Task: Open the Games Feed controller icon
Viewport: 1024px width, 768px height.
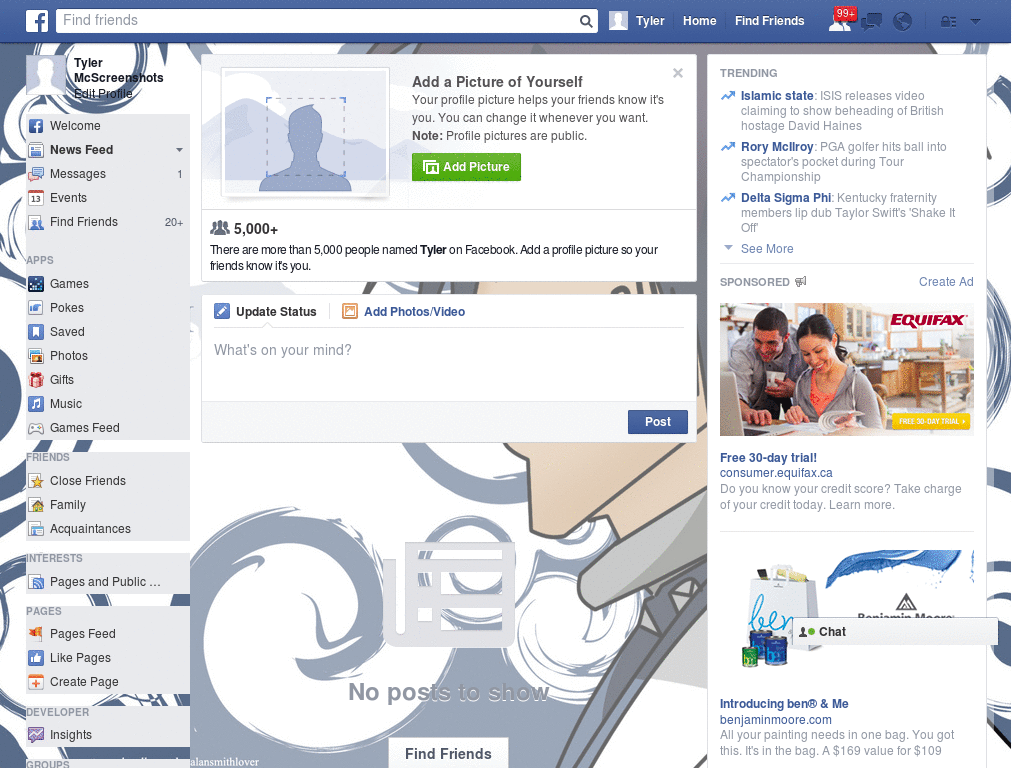Action: [x=36, y=428]
